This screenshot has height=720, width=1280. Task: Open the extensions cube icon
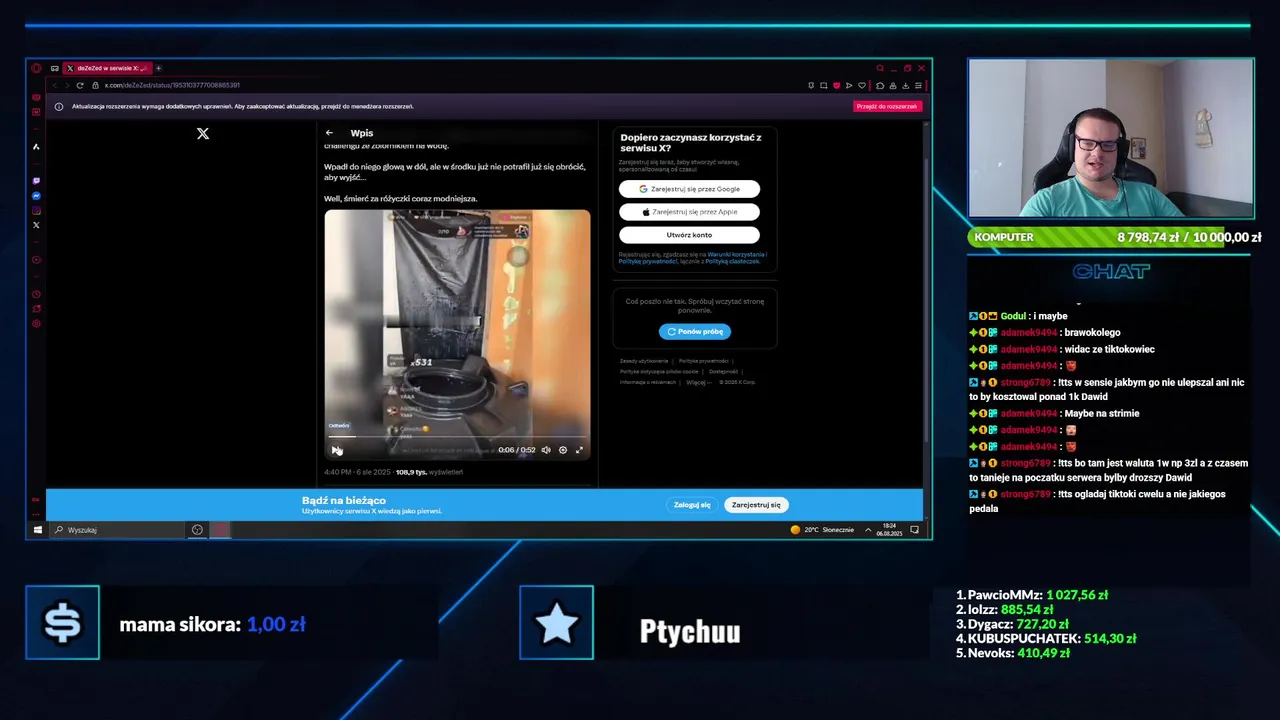[880, 85]
